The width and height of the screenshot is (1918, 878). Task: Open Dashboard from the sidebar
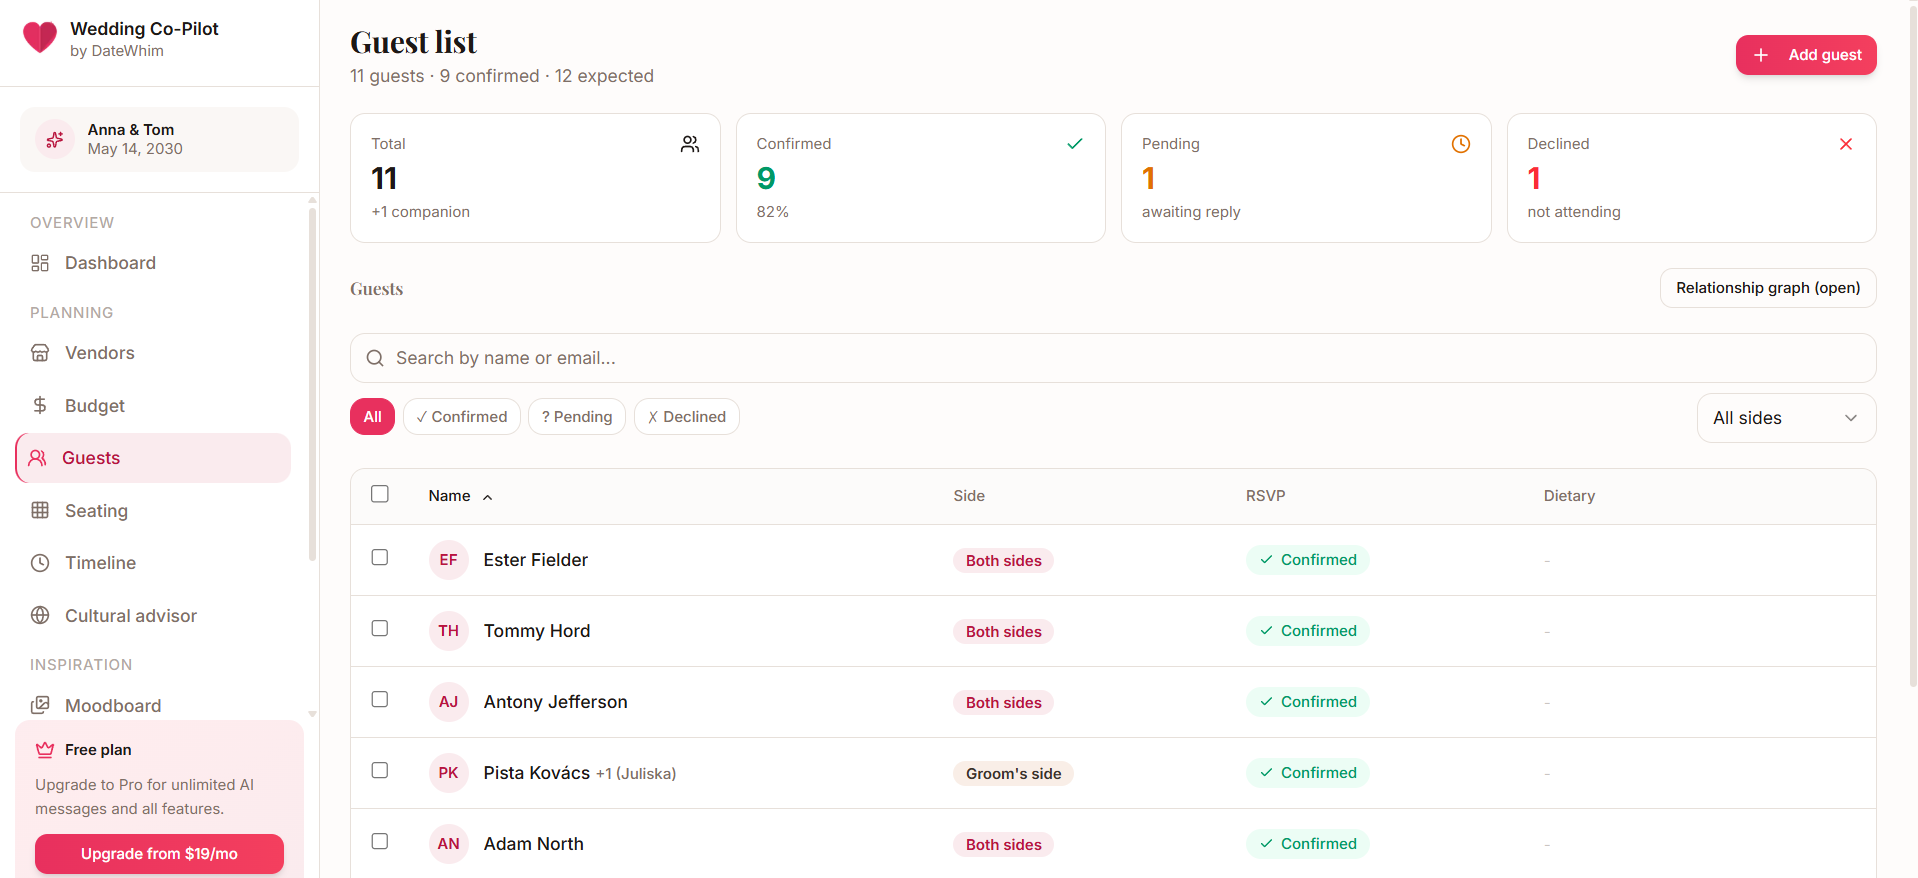click(x=153, y=263)
